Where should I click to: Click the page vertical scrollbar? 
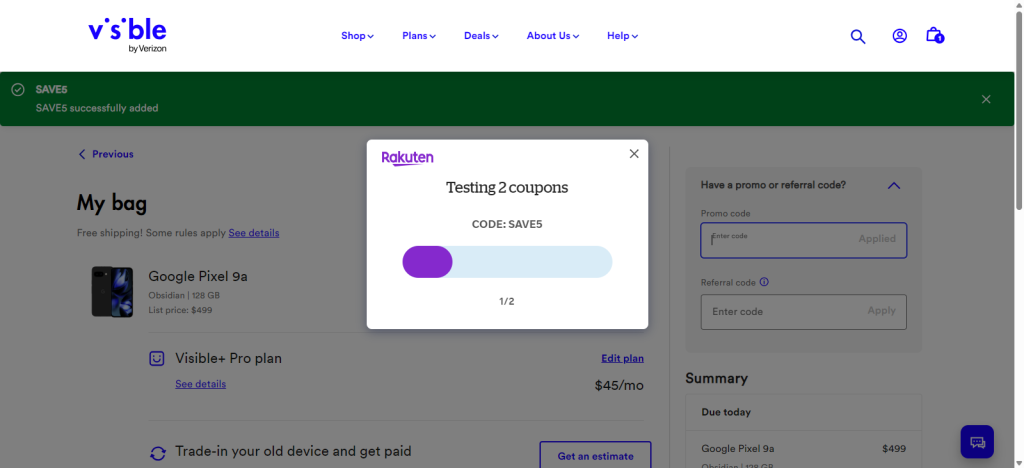(x=1019, y=111)
